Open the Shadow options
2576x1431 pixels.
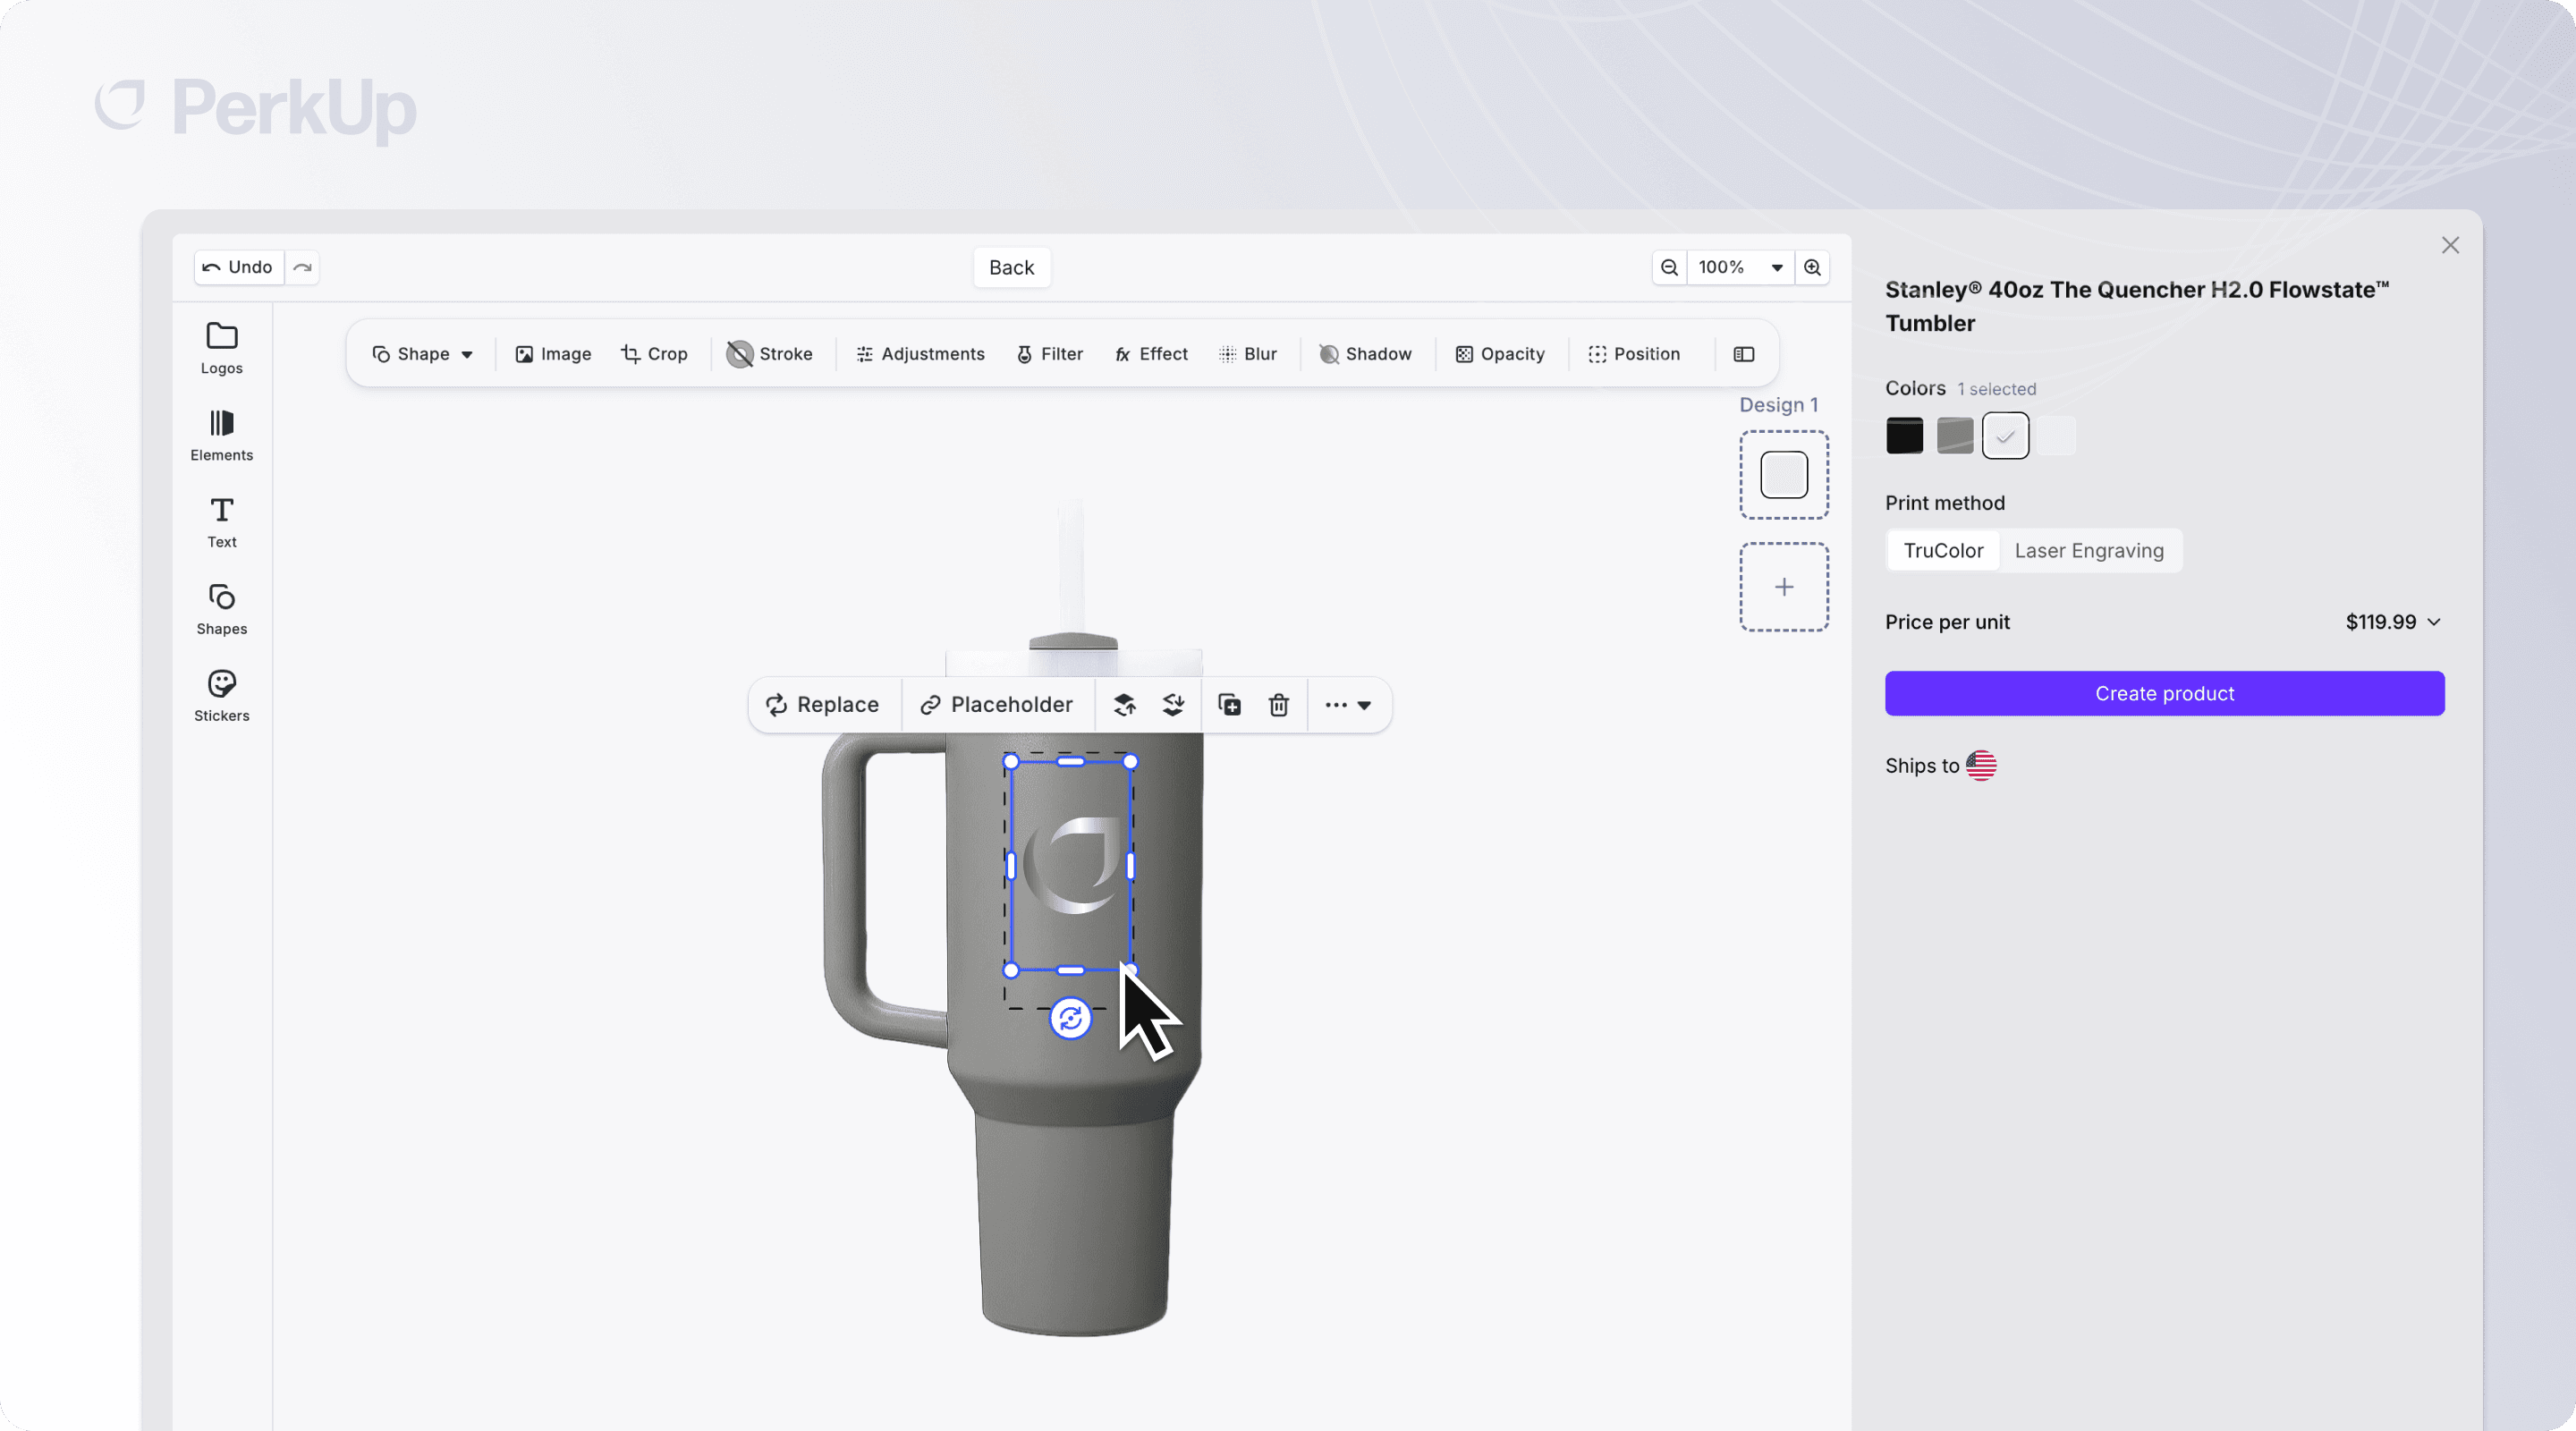tap(1365, 354)
